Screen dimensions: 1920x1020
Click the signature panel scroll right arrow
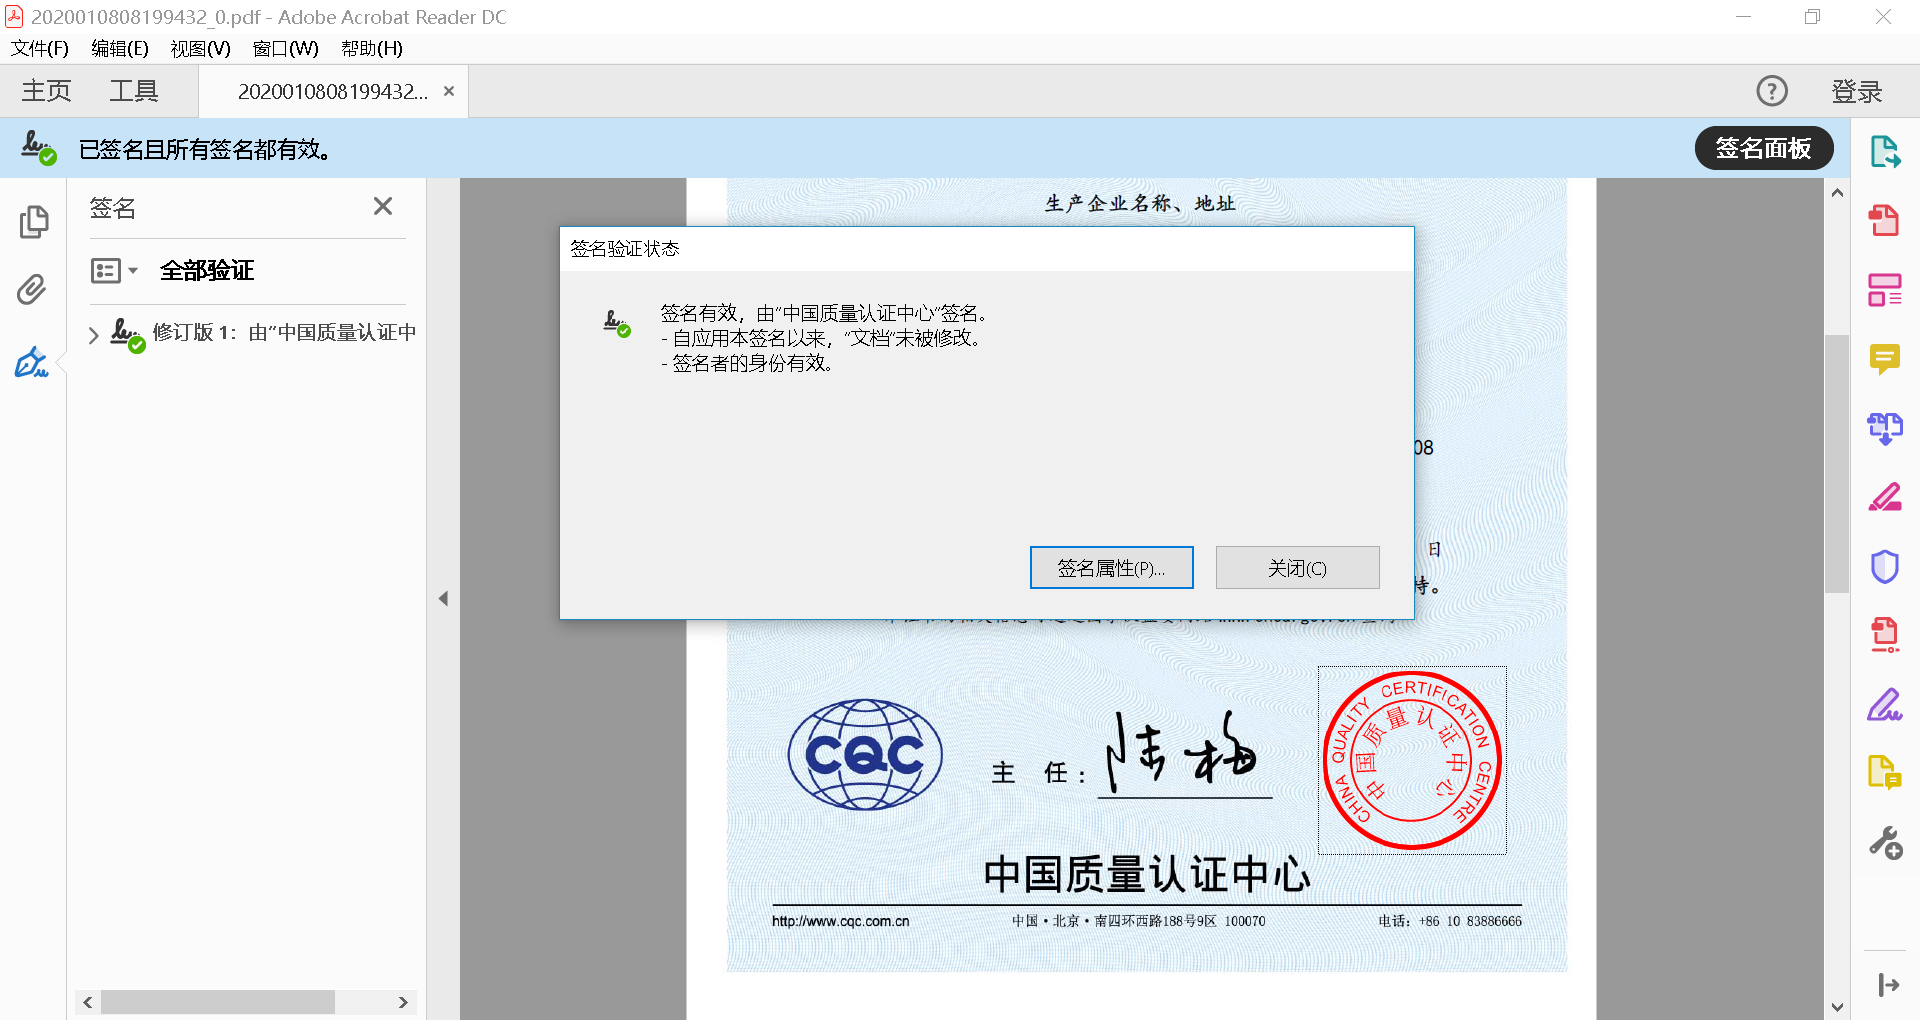[x=403, y=1002]
